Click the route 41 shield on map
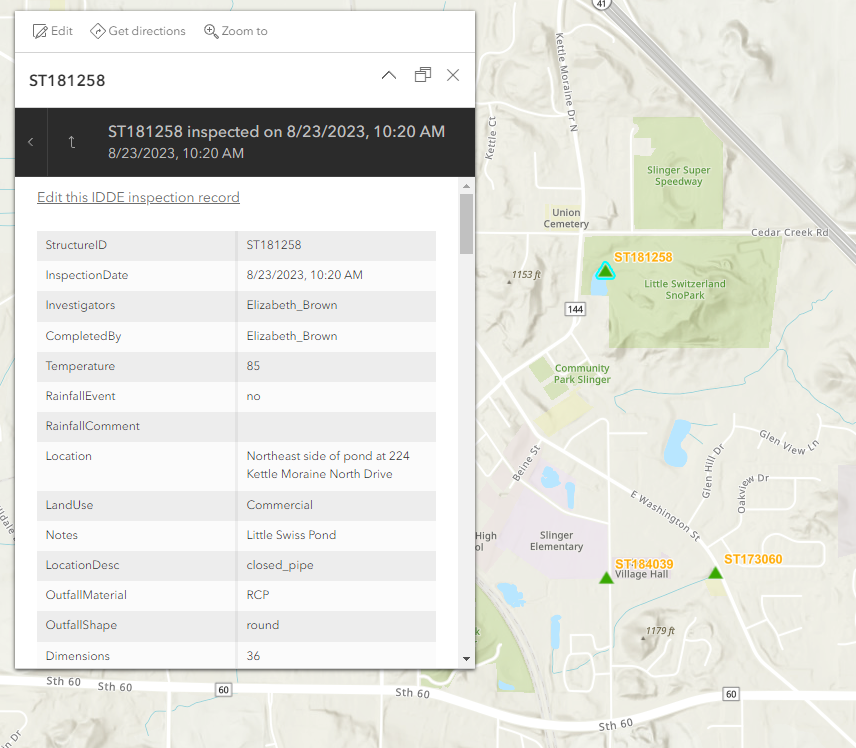The width and height of the screenshot is (856, 748). tap(601, 3)
